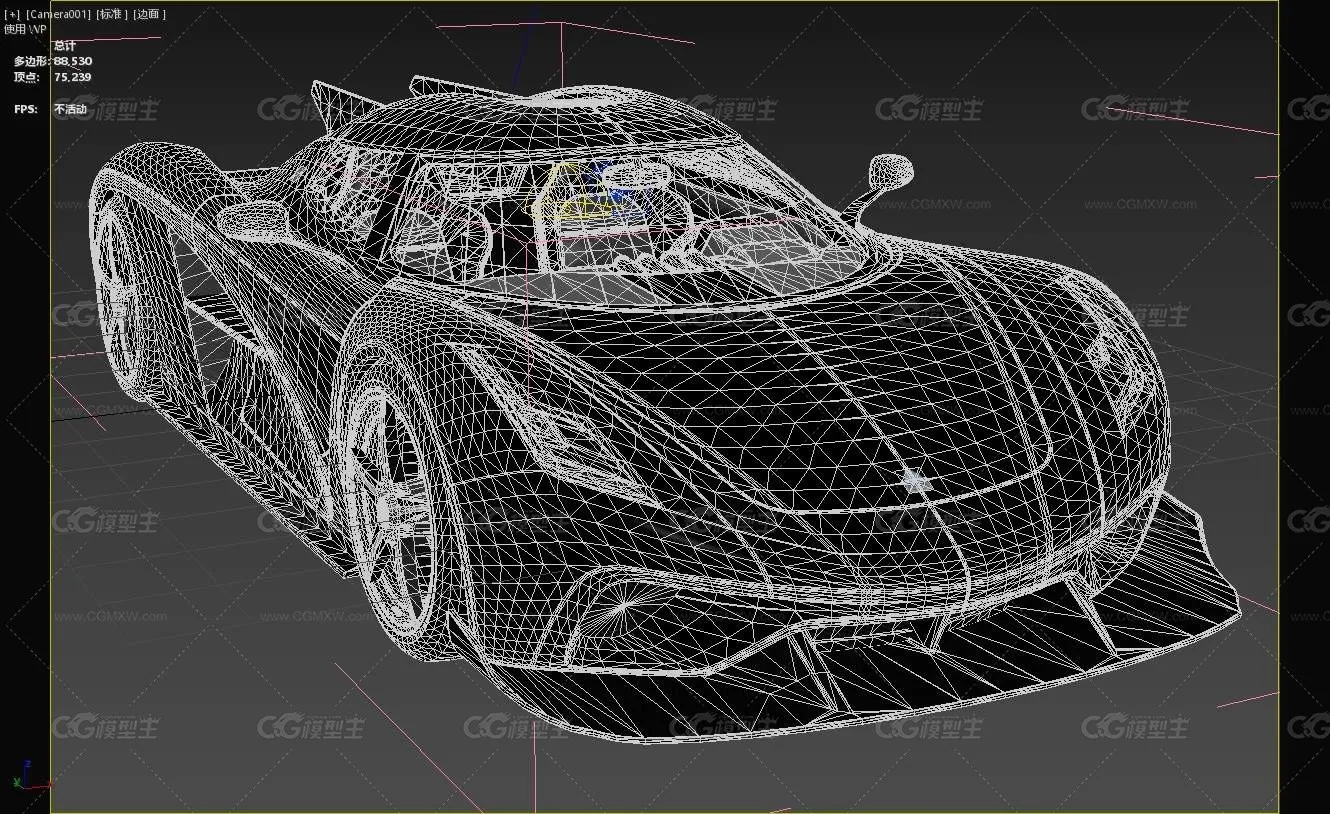Open the [边面] edged faces display menu
Viewport: 1330px width, 814px height.
150,14
